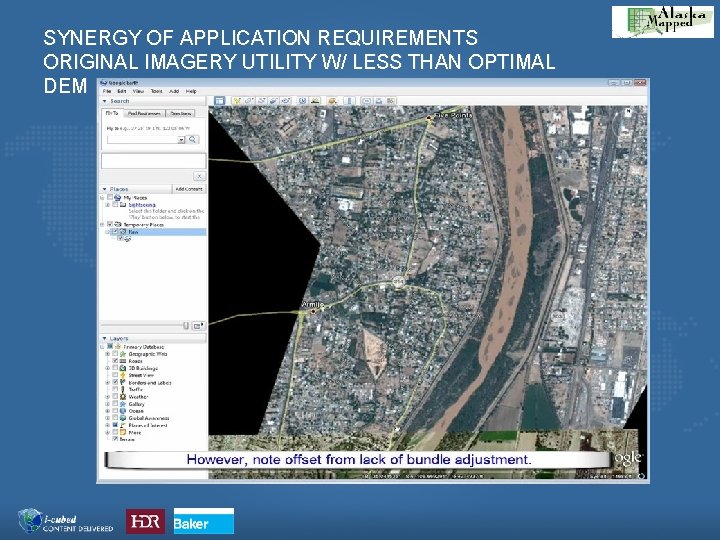Click the print toolbar icon
The height and width of the screenshot is (540, 720).
(x=378, y=101)
